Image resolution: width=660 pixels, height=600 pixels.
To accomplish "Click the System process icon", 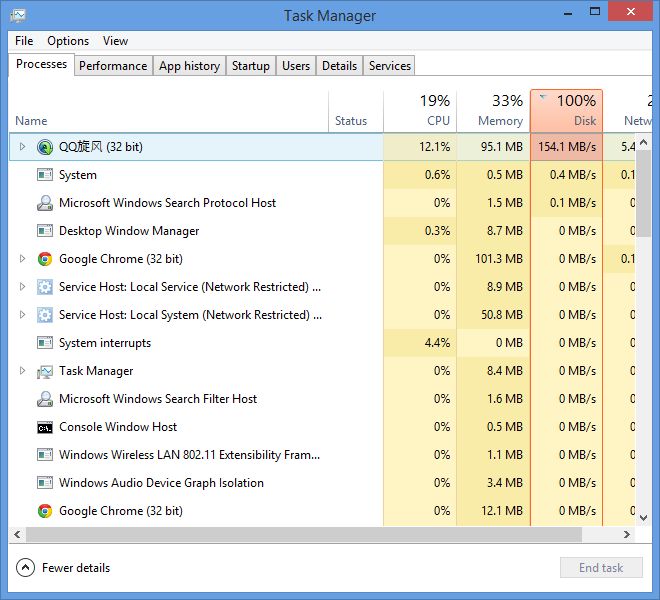I will (45, 175).
